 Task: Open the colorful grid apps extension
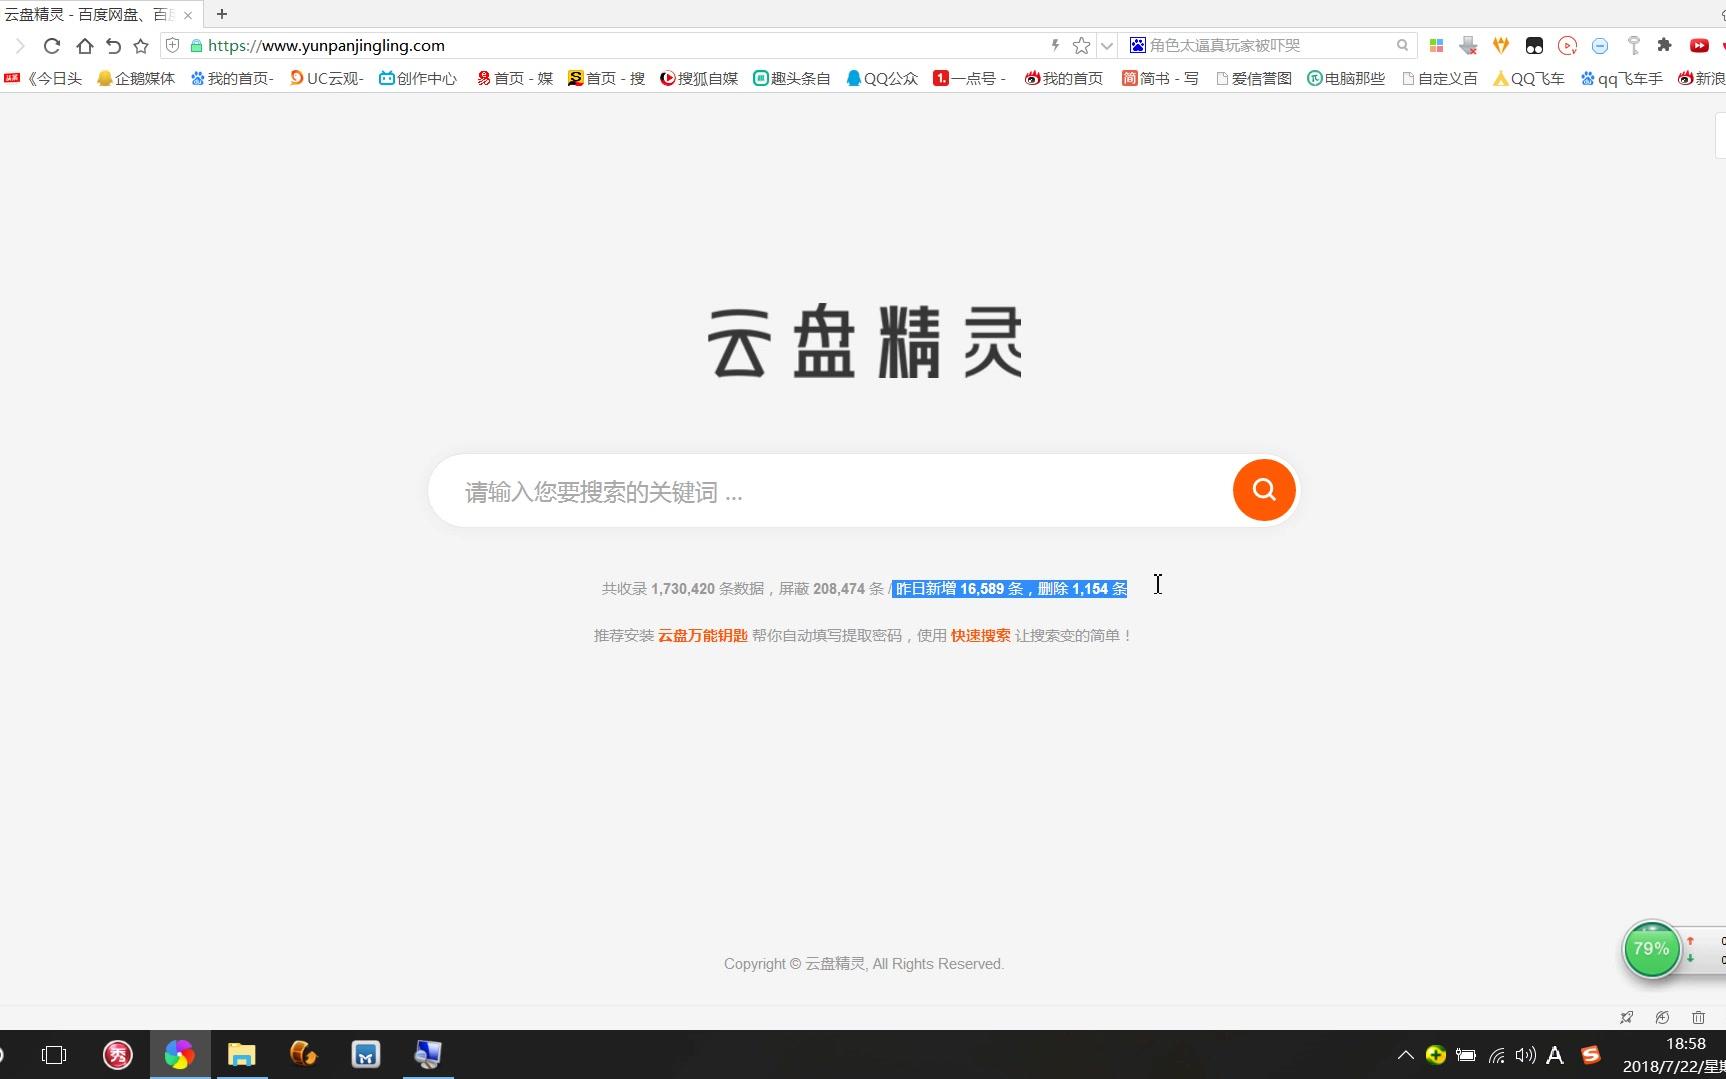1436,45
